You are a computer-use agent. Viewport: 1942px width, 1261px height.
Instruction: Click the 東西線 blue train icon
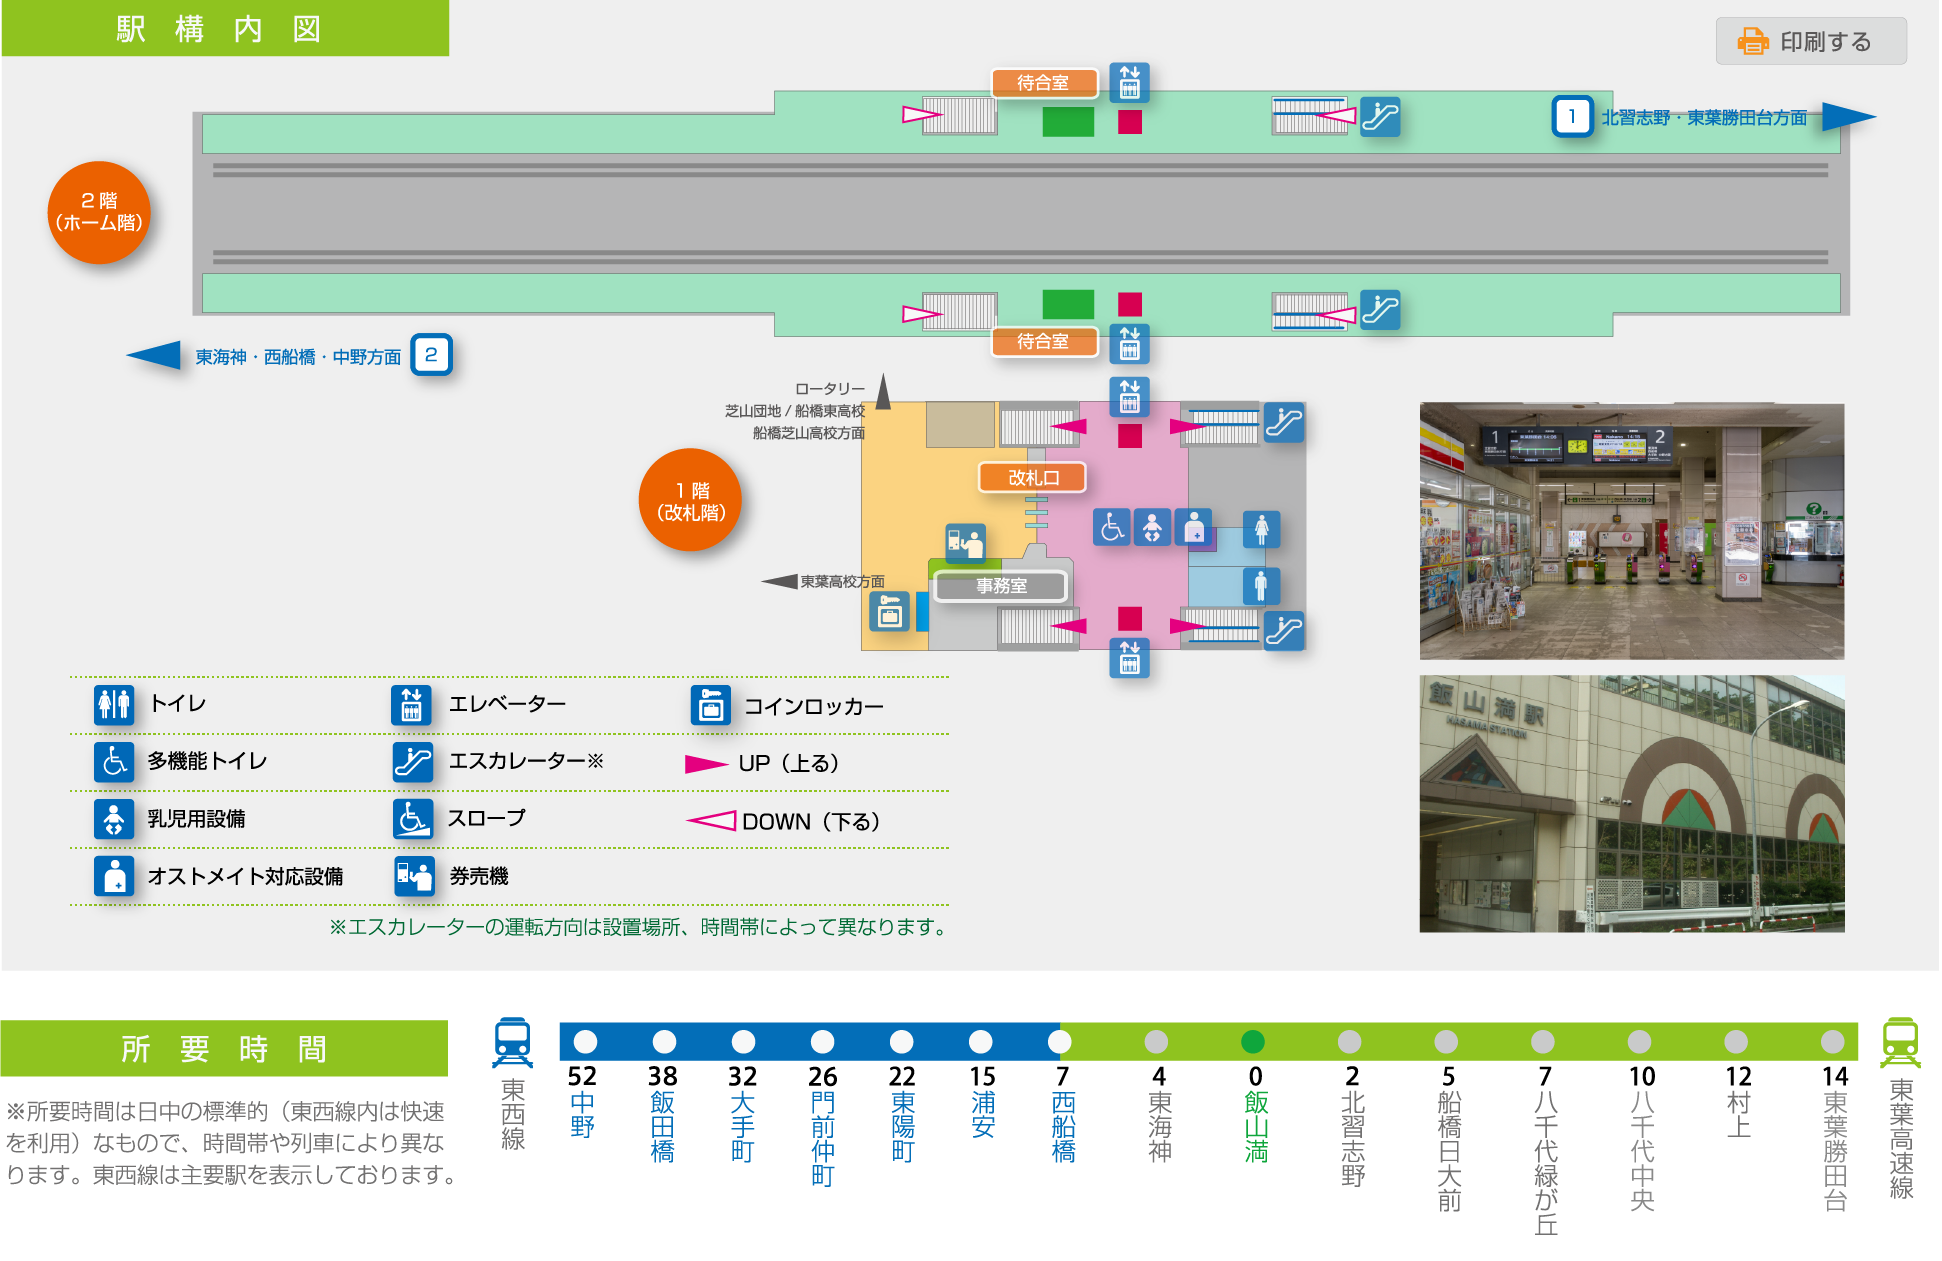click(x=513, y=1044)
